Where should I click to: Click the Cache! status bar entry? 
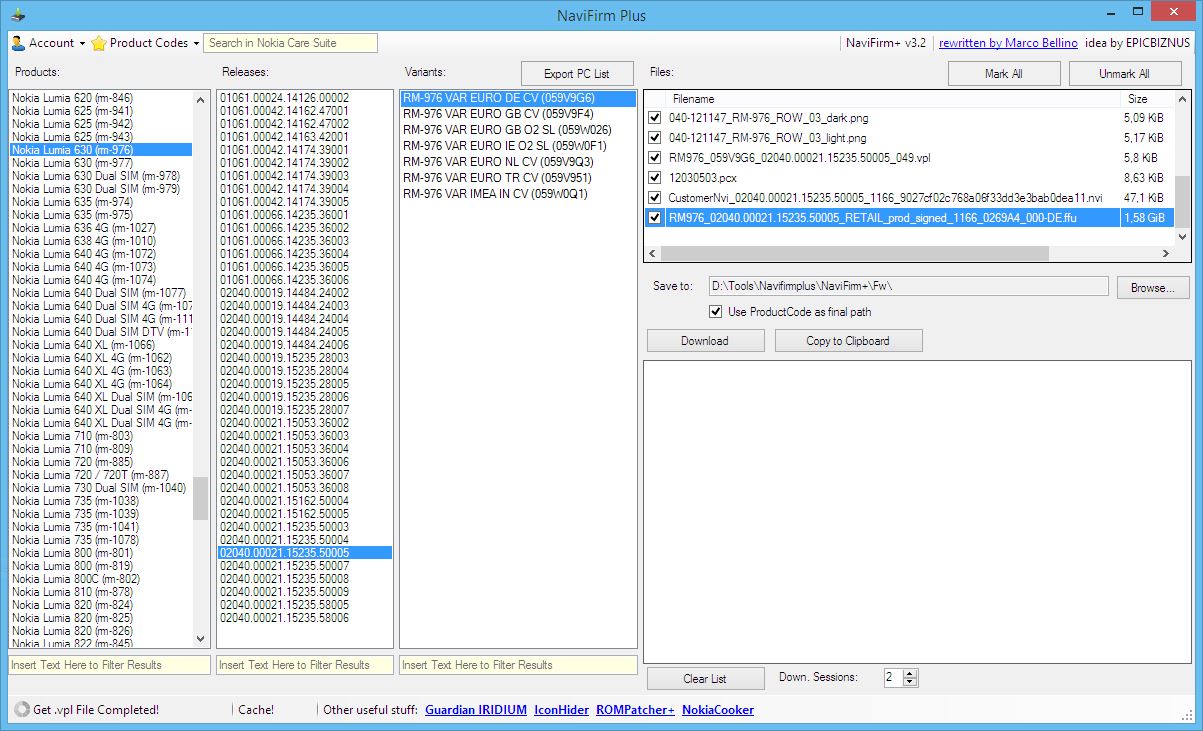256,710
